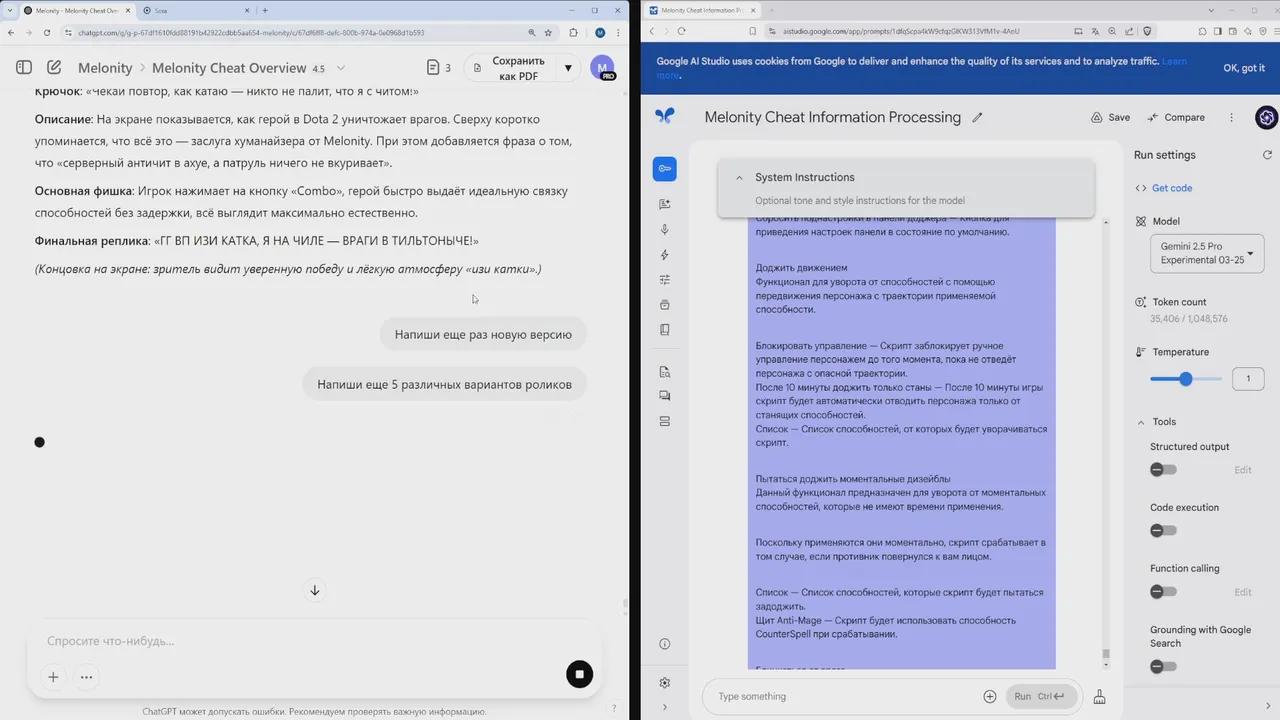Click the Get code link
1280x720 pixels.
[x=1171, y=188]
